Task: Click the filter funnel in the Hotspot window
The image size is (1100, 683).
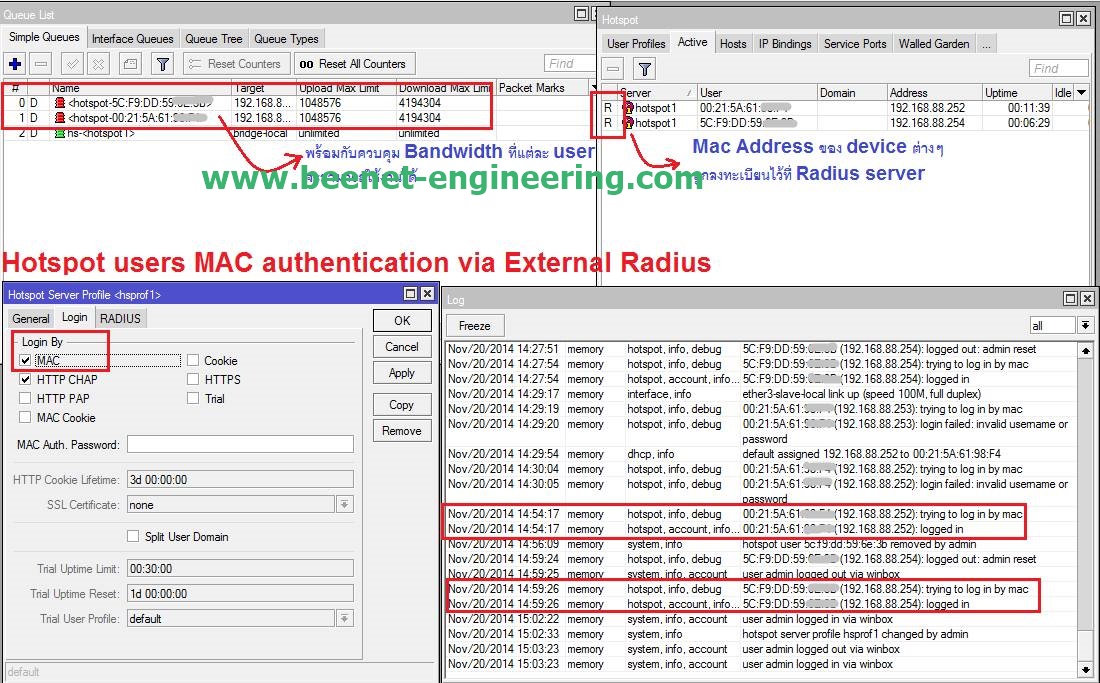Action: tap(645, 68)
